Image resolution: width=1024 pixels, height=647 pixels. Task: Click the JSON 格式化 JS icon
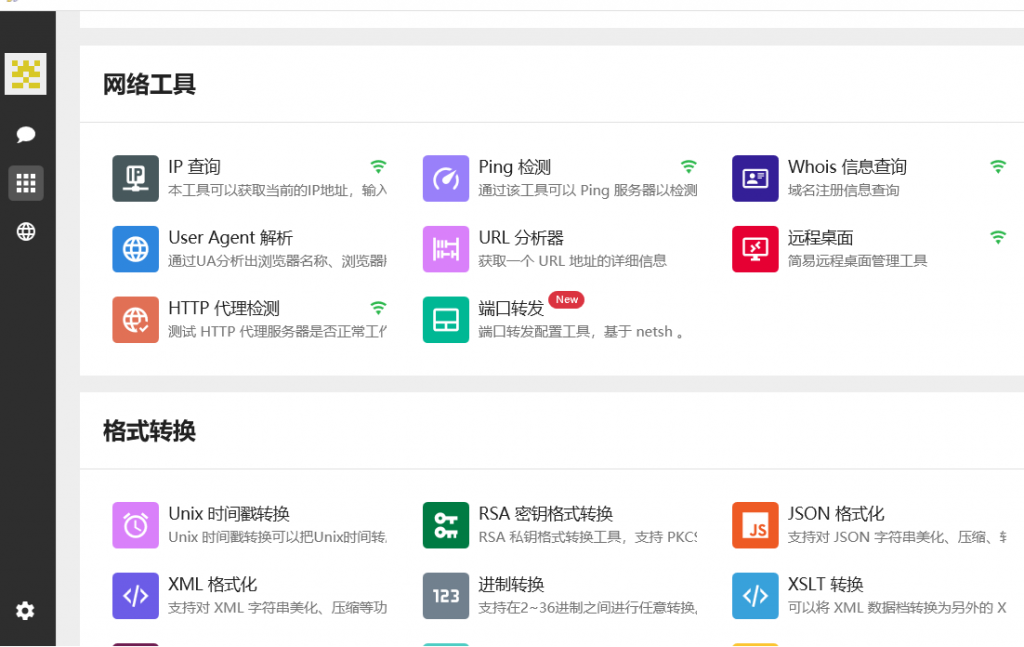click(755, 525)
